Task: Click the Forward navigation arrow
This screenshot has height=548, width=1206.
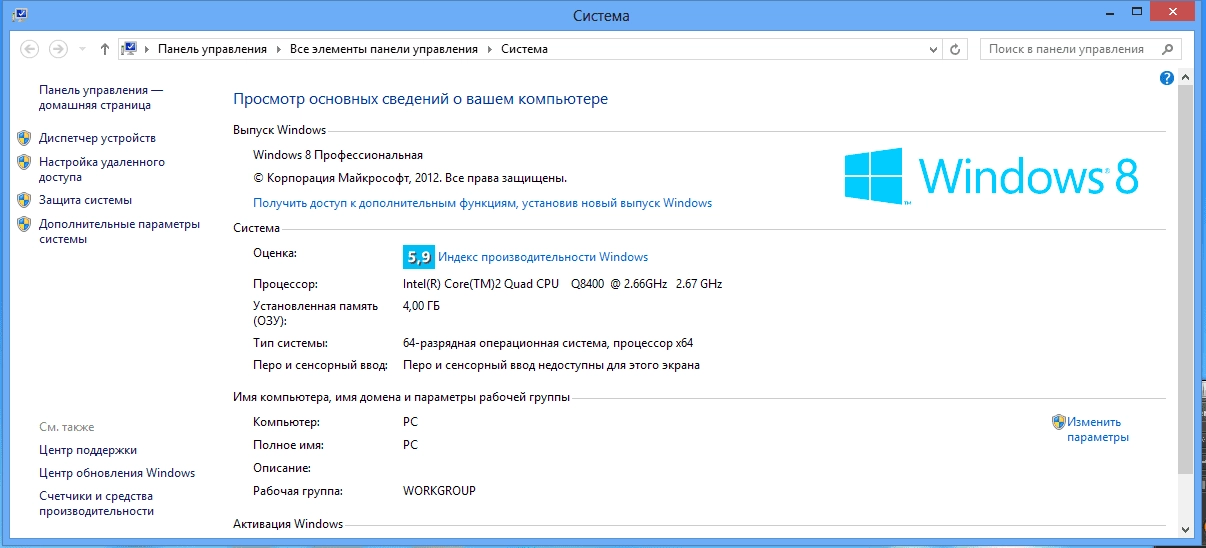Action: (59, 49)
